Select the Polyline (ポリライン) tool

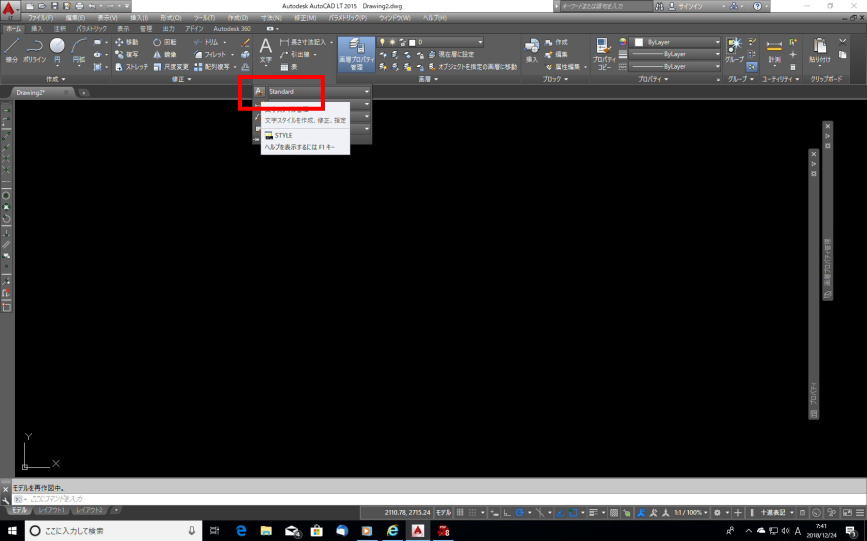tap(35, 50)
